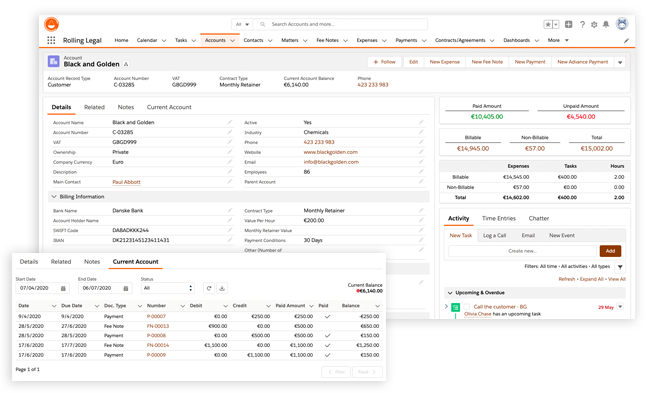
Task: Check the Call the customer task checkbox
Action: tap(467, 307)
